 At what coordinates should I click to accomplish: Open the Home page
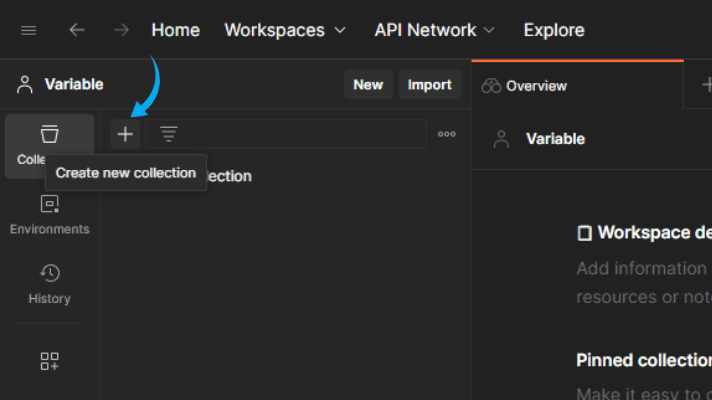[176, 30]
